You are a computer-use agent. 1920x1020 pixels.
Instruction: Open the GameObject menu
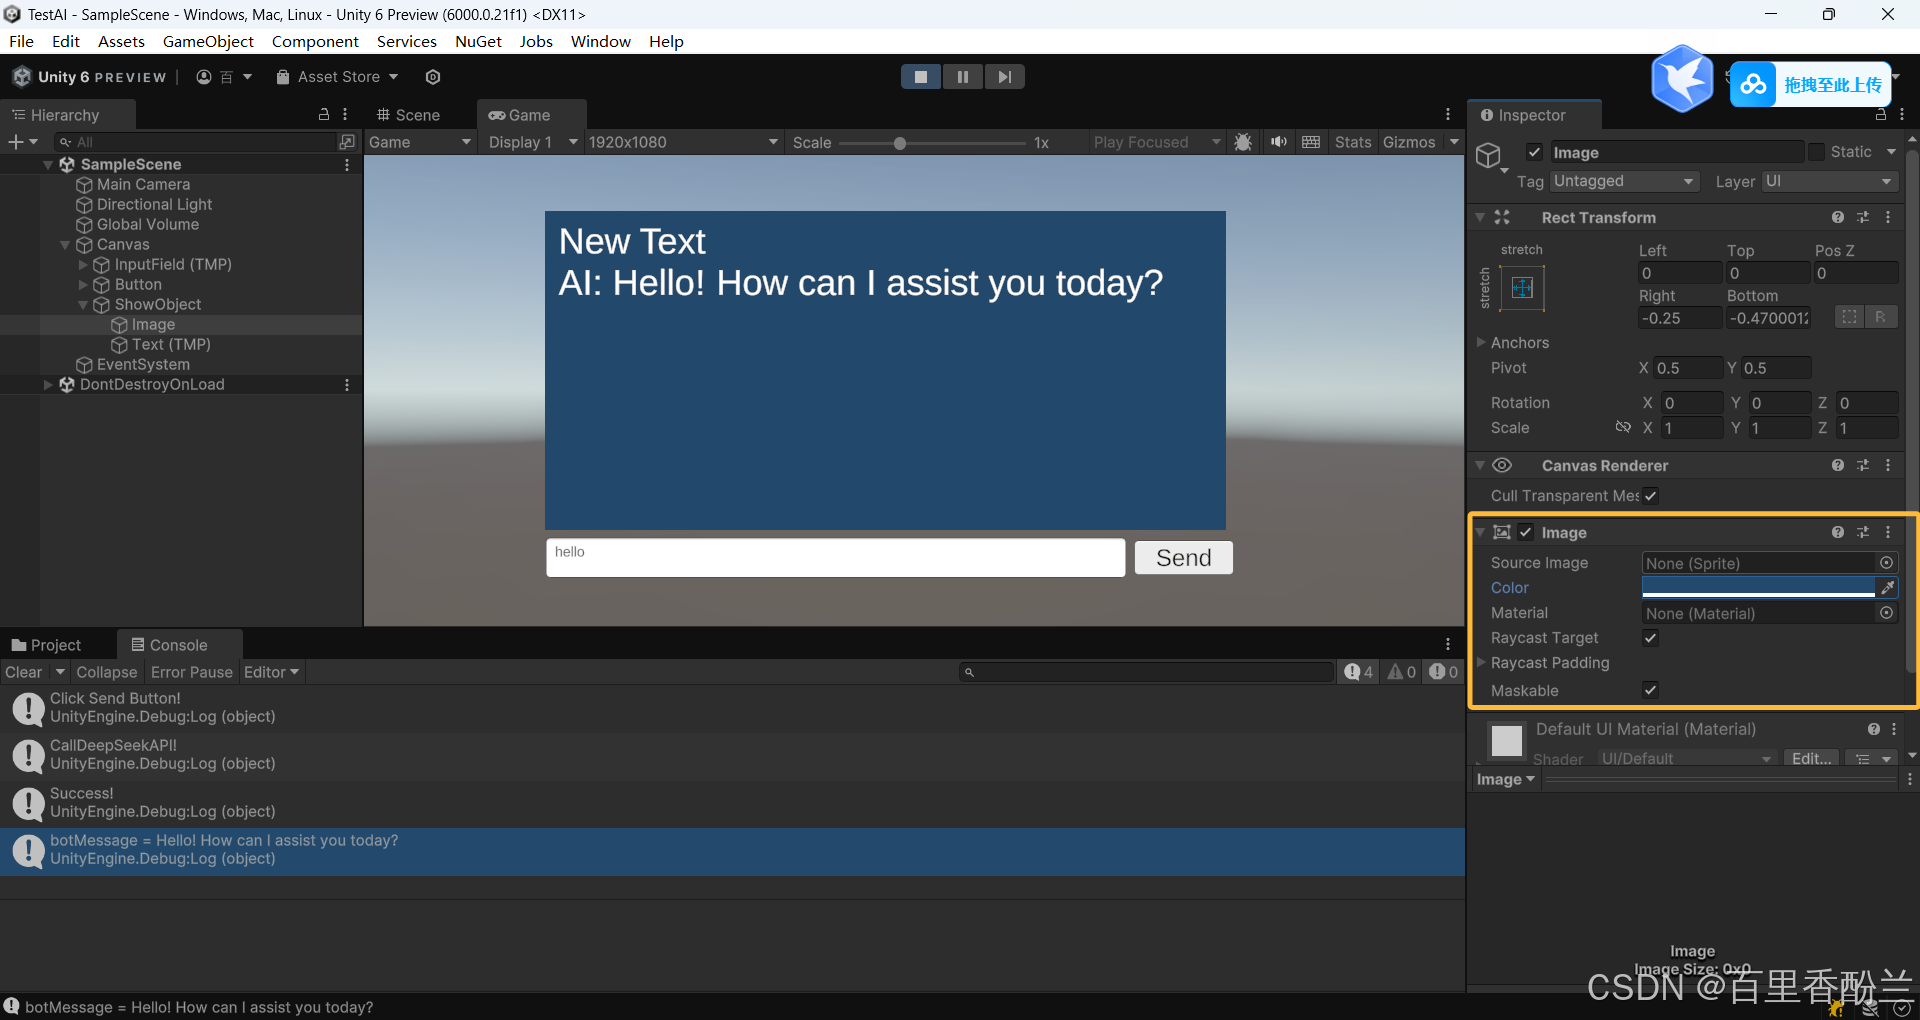pyautogui.click(x=208, y=41)
